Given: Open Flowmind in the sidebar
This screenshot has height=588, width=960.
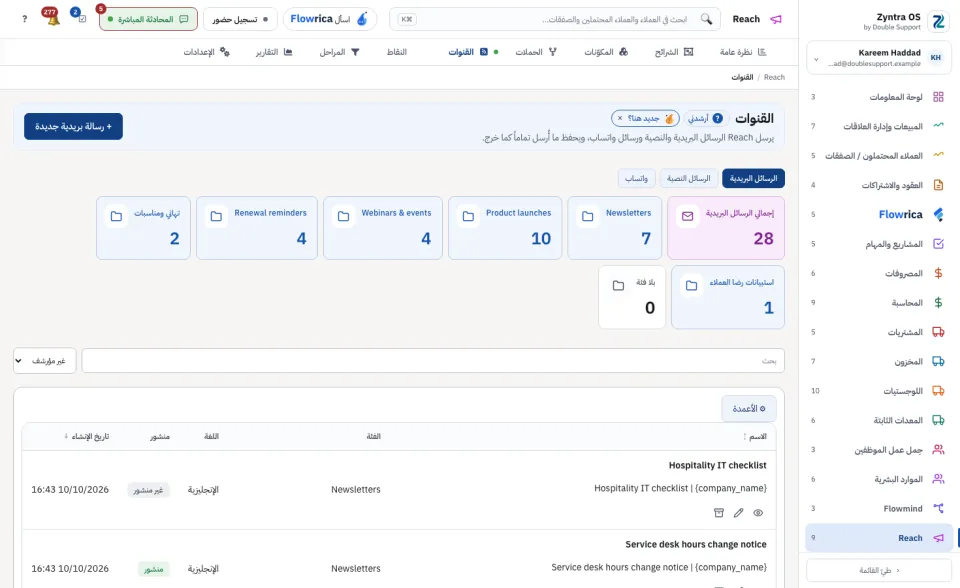Looking at the screenshot, I should click(879, 508).
